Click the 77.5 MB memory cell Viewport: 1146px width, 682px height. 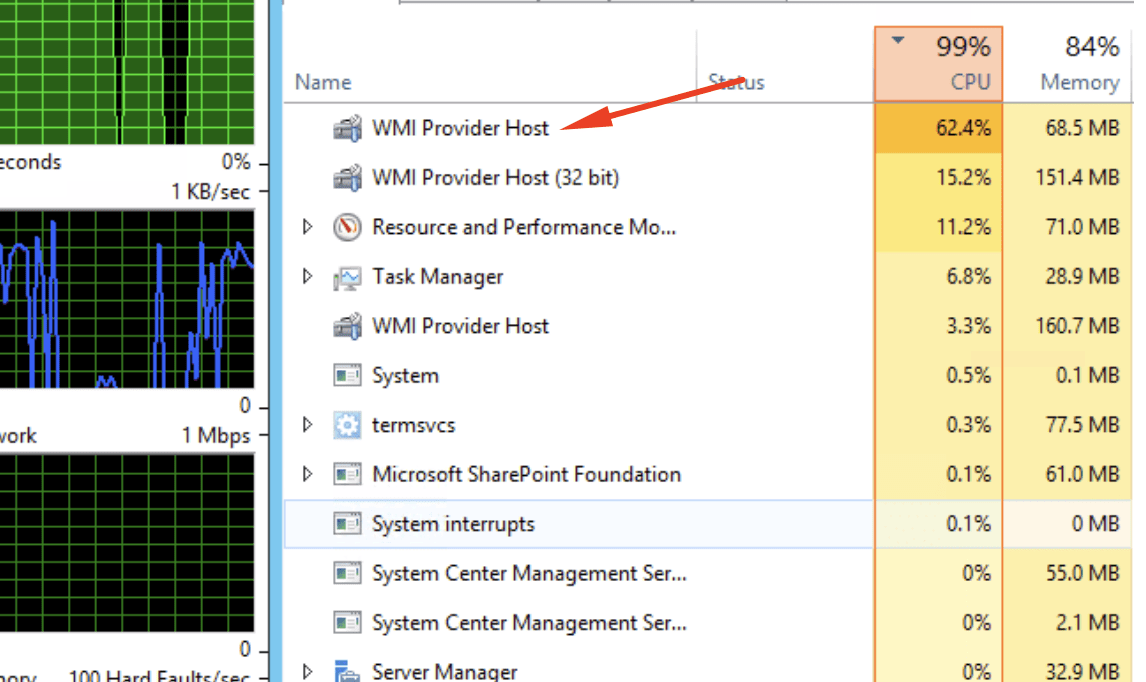[1068, 425]
